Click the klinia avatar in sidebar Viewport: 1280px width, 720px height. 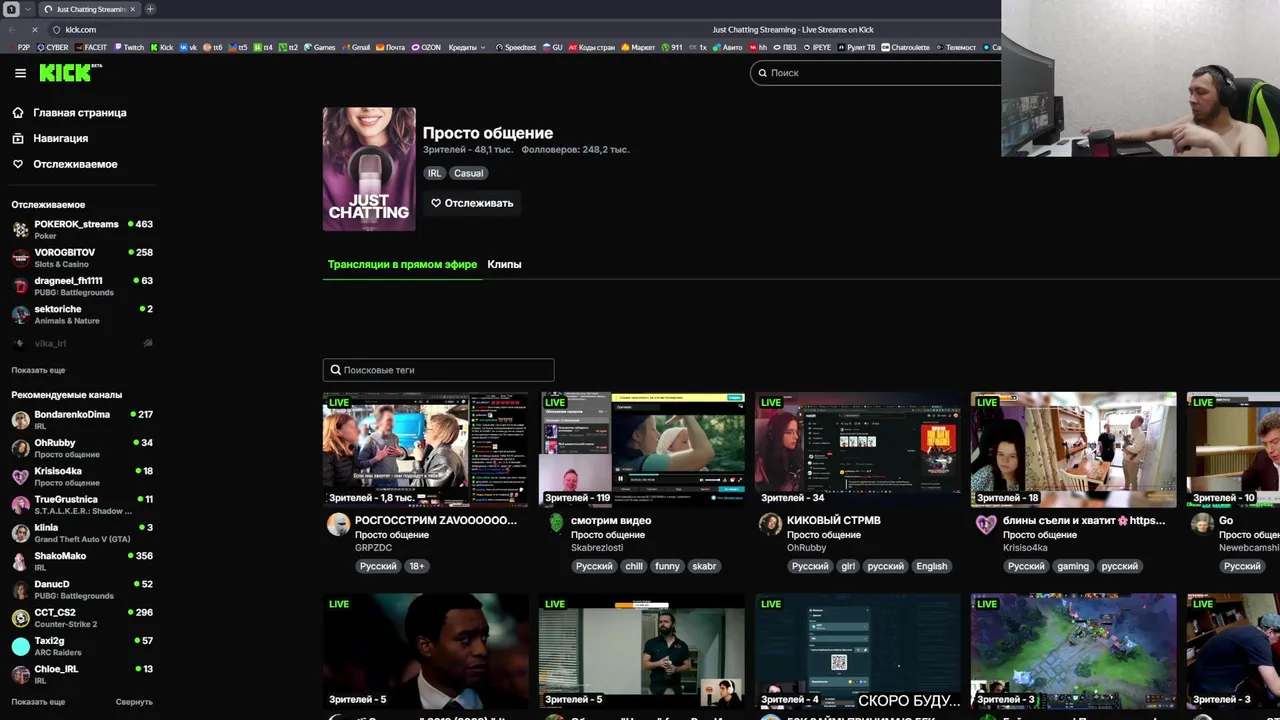pyautogui.click(x=20, y=533)
